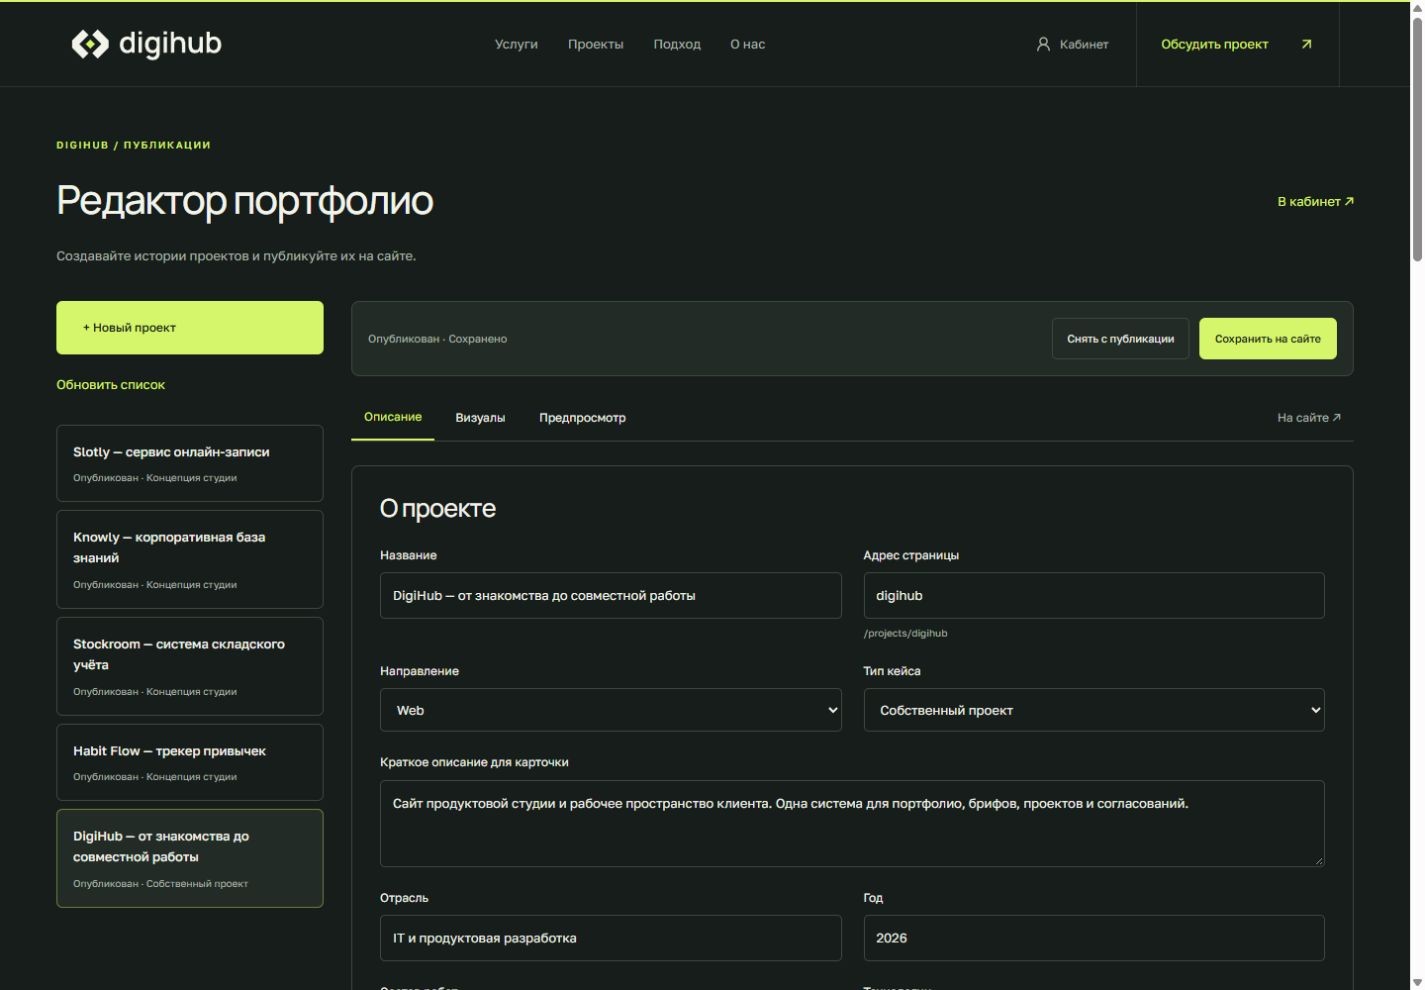Viewport: 1425px width, 990px height.
Task: Switch to the Визуалы tab
Action: point(480,418)
